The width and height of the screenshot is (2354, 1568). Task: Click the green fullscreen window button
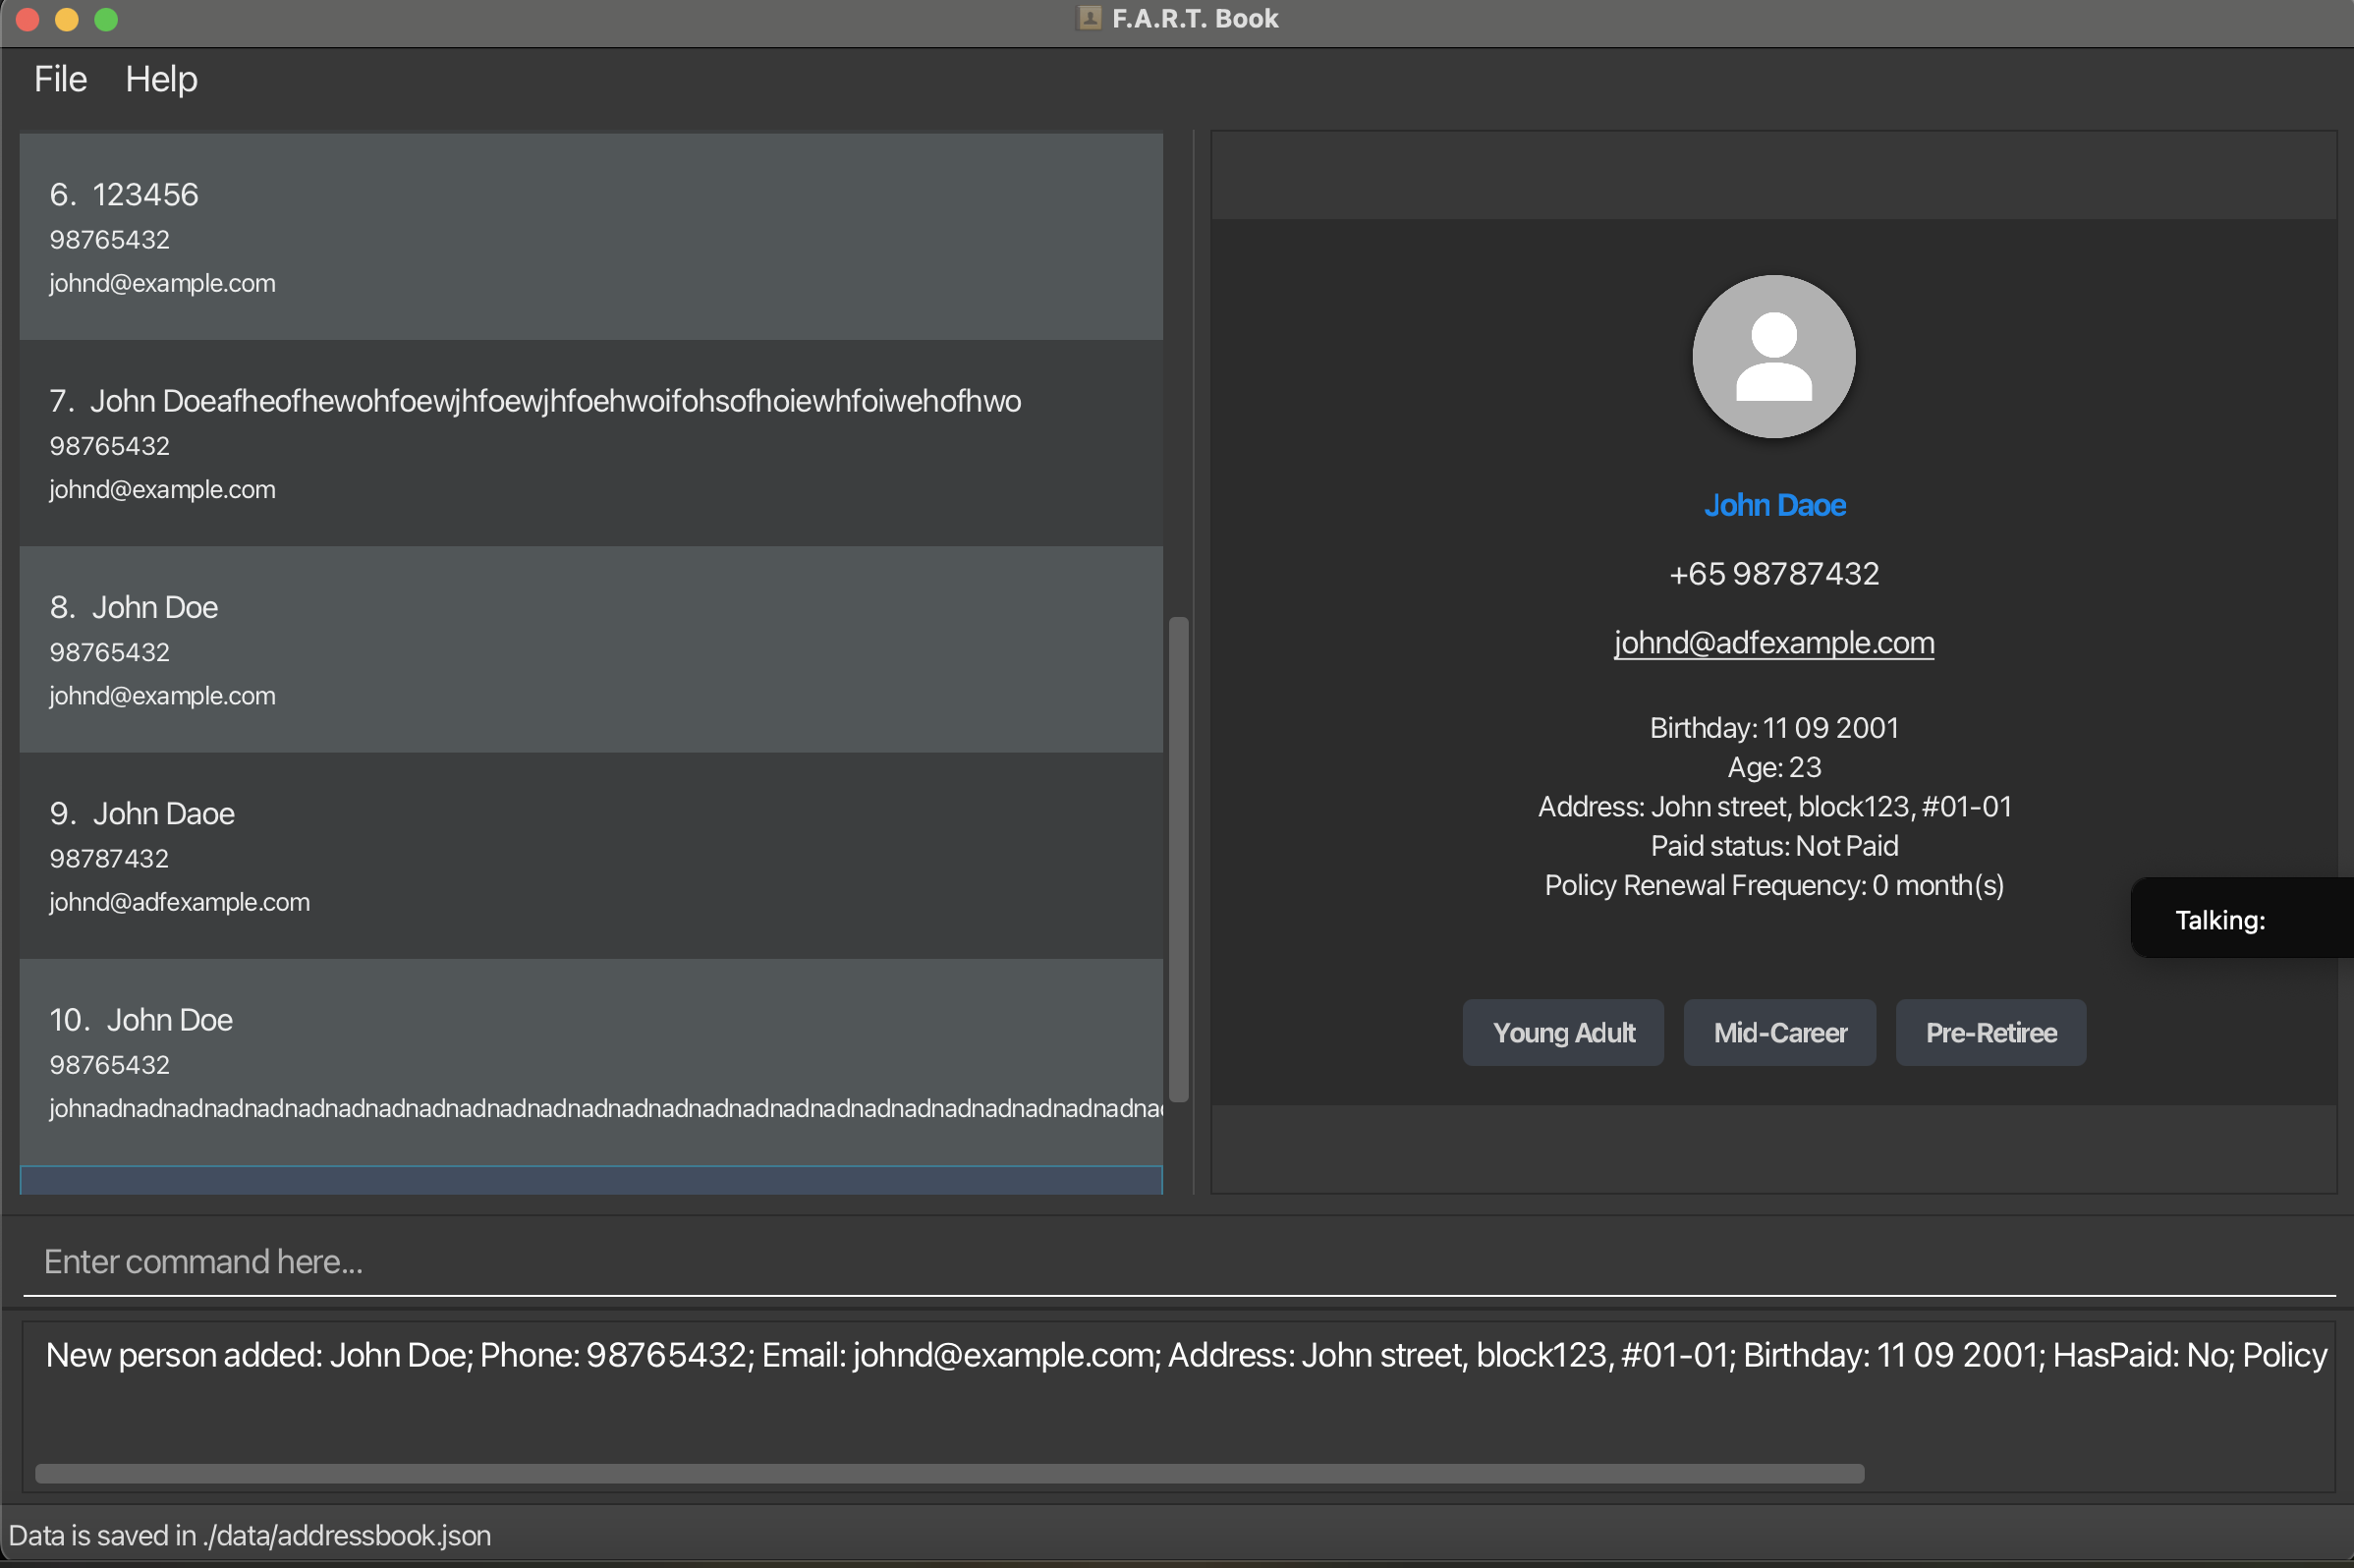click(106, 19)
